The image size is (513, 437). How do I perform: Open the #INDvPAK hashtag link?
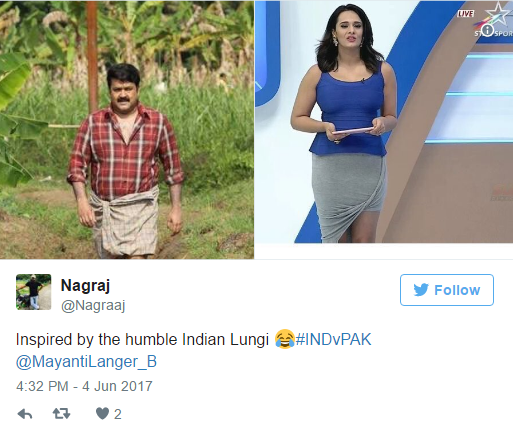[333, 340]
